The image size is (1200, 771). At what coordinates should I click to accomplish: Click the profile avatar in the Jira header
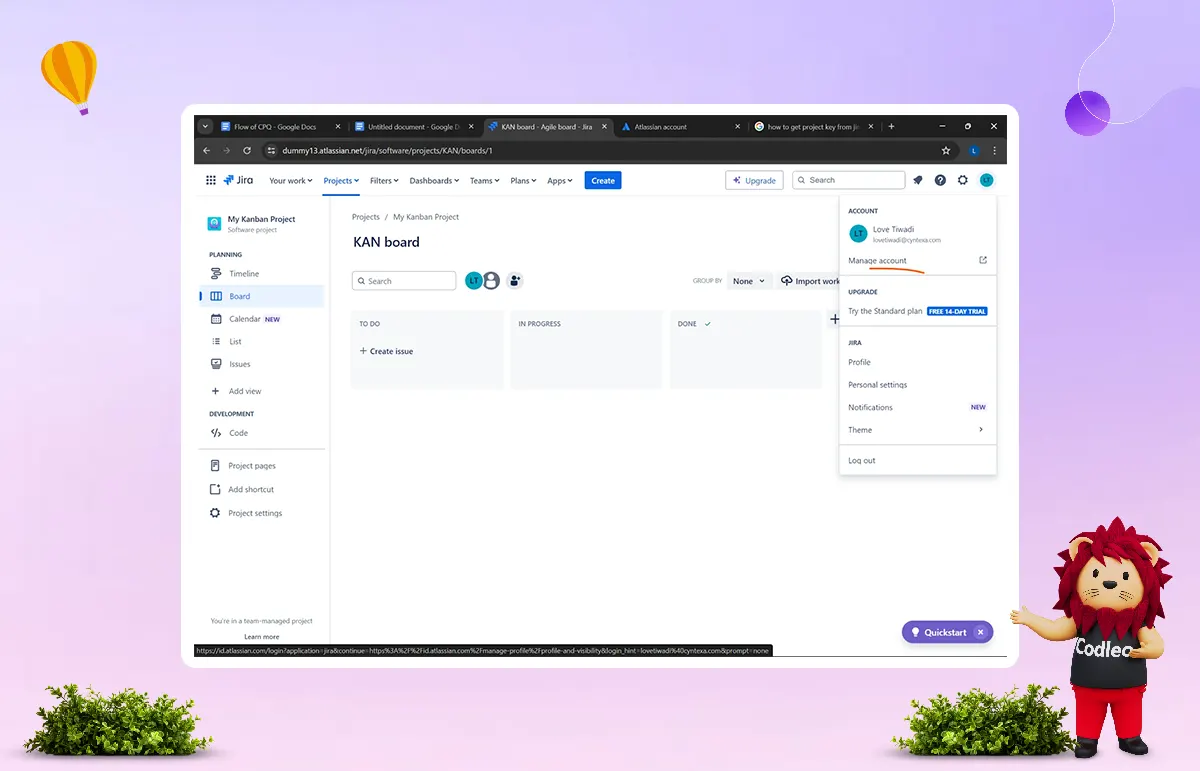click(986, 180)
